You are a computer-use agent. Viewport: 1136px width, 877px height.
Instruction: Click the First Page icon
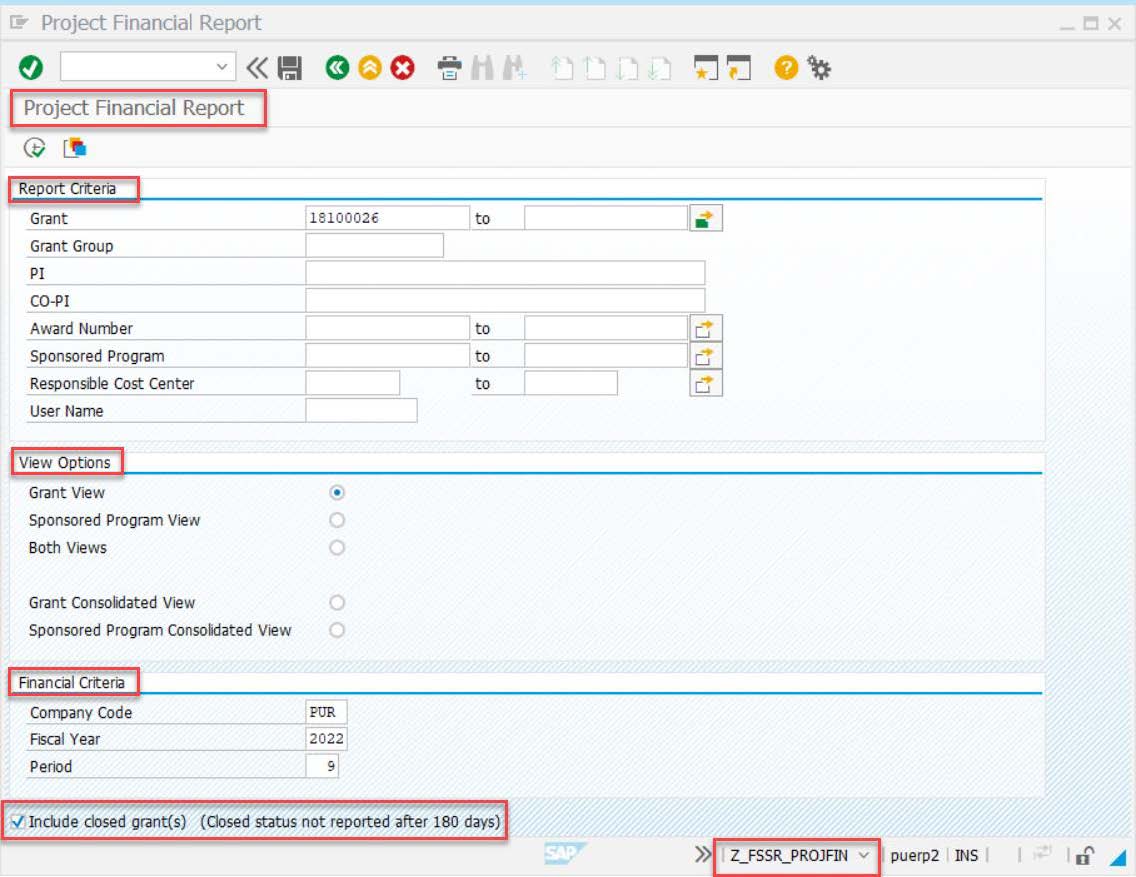click(x=561, y=68)
